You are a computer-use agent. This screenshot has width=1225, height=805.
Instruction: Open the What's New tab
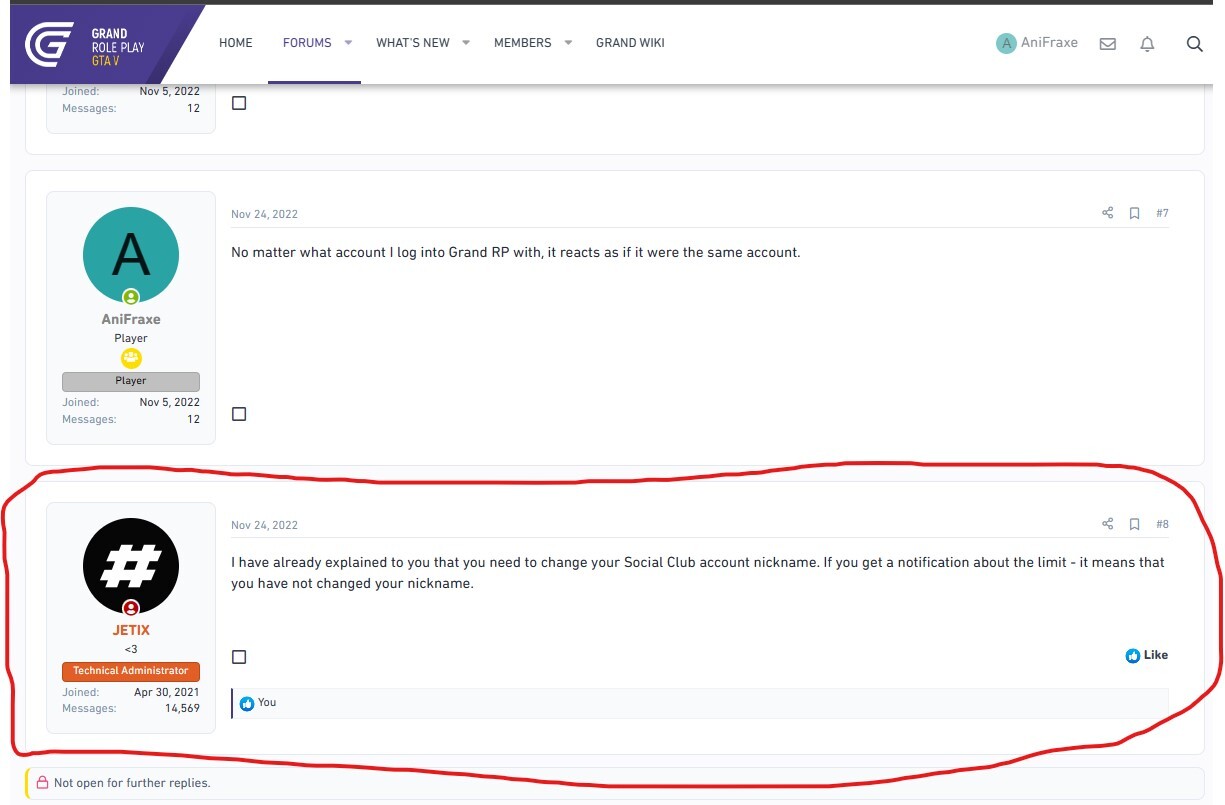pyautogui.click(x=413, y=43)
